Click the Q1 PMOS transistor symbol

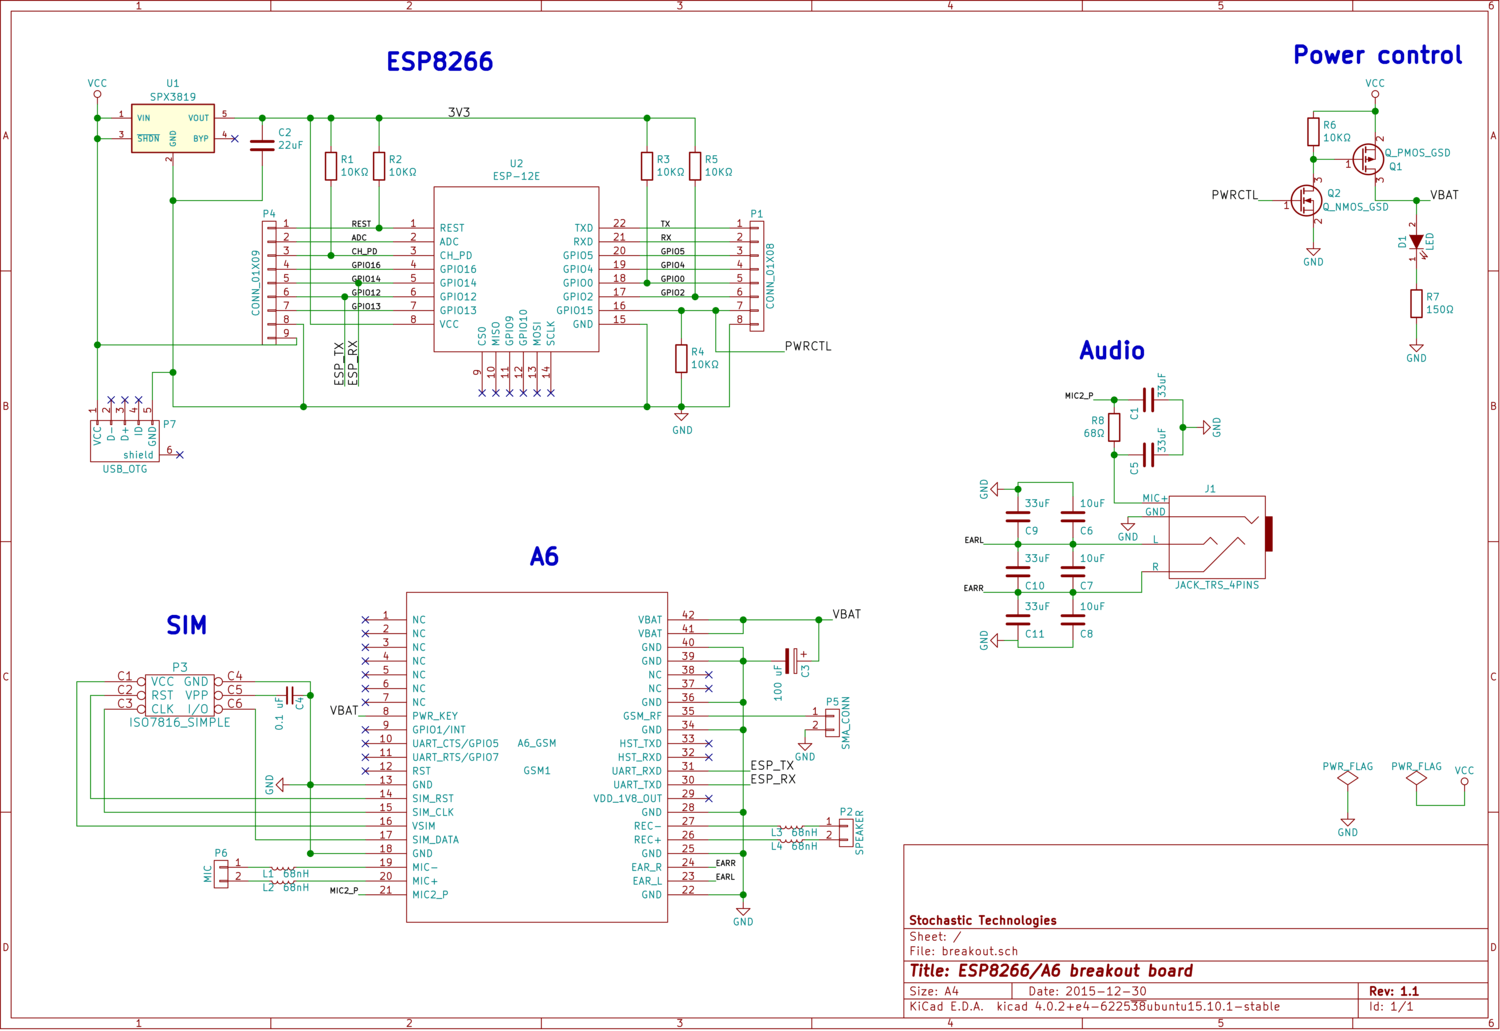(1369, 160)
